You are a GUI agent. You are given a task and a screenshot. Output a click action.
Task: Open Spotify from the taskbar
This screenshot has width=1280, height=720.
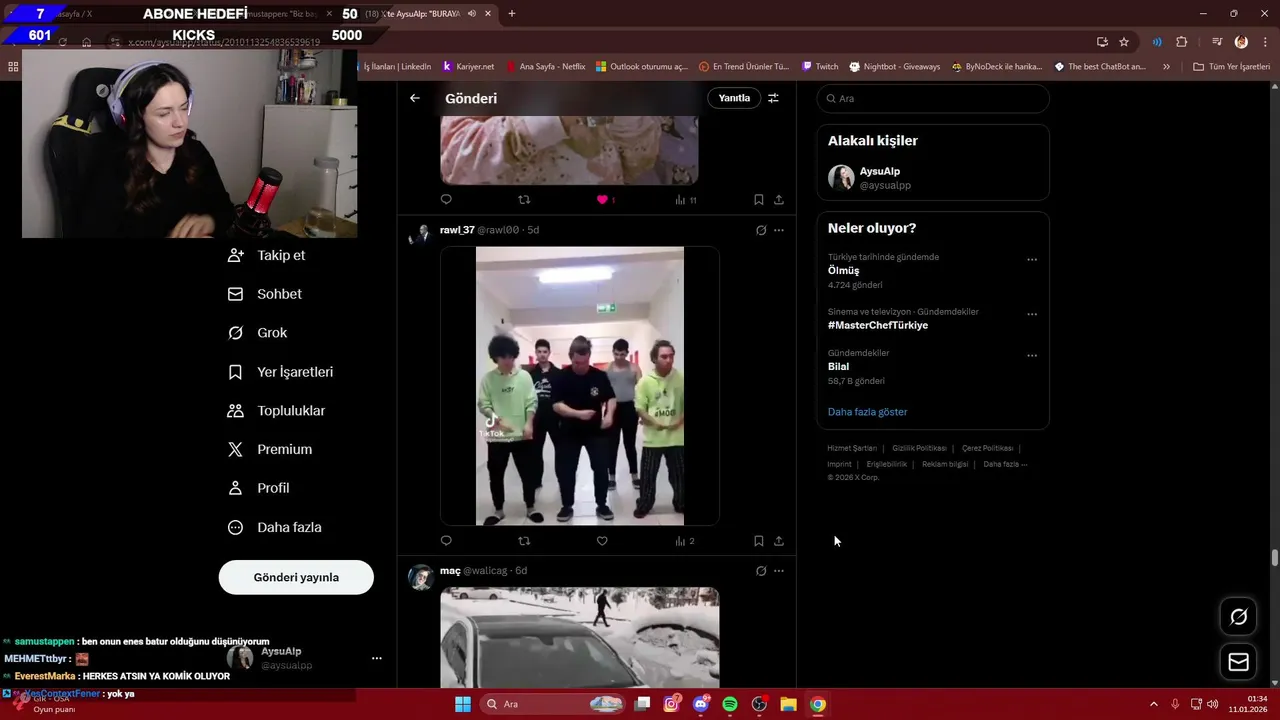coord(730,704)
